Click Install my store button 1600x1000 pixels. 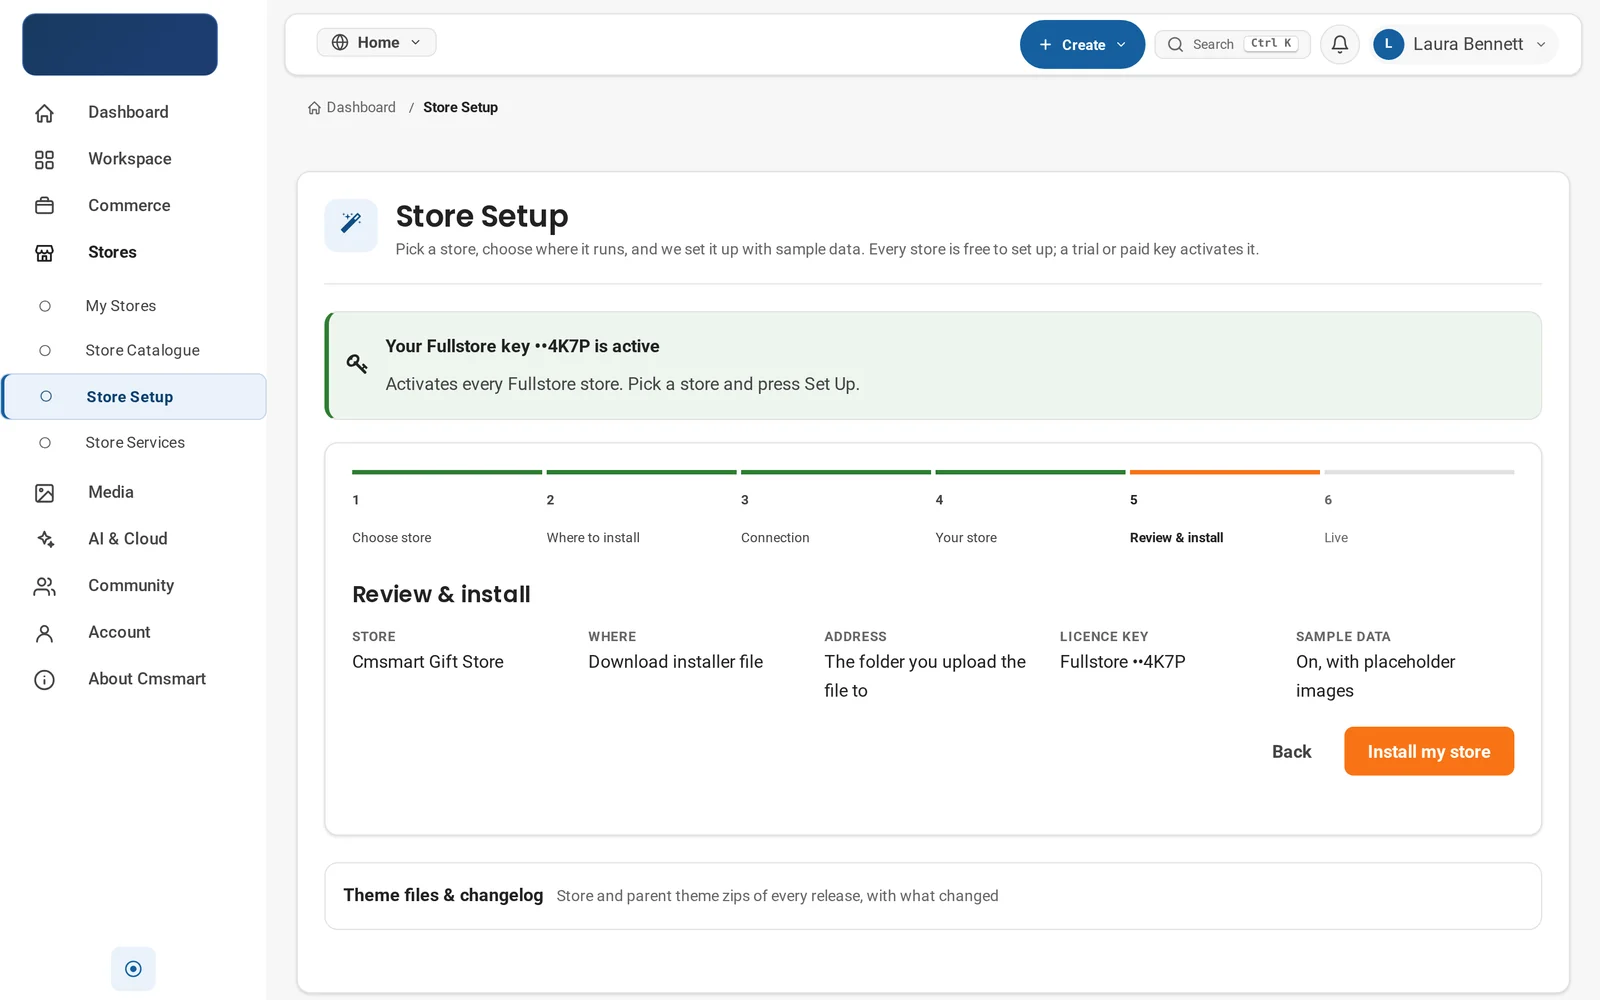pos(1429,751)
